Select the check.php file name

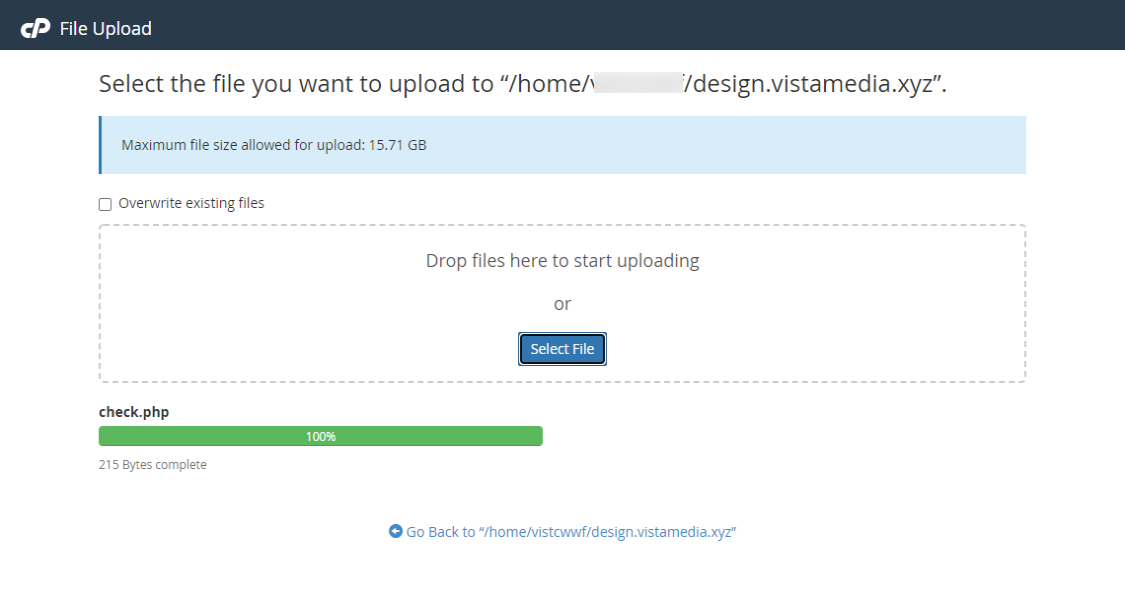click(x=134, y=412)
